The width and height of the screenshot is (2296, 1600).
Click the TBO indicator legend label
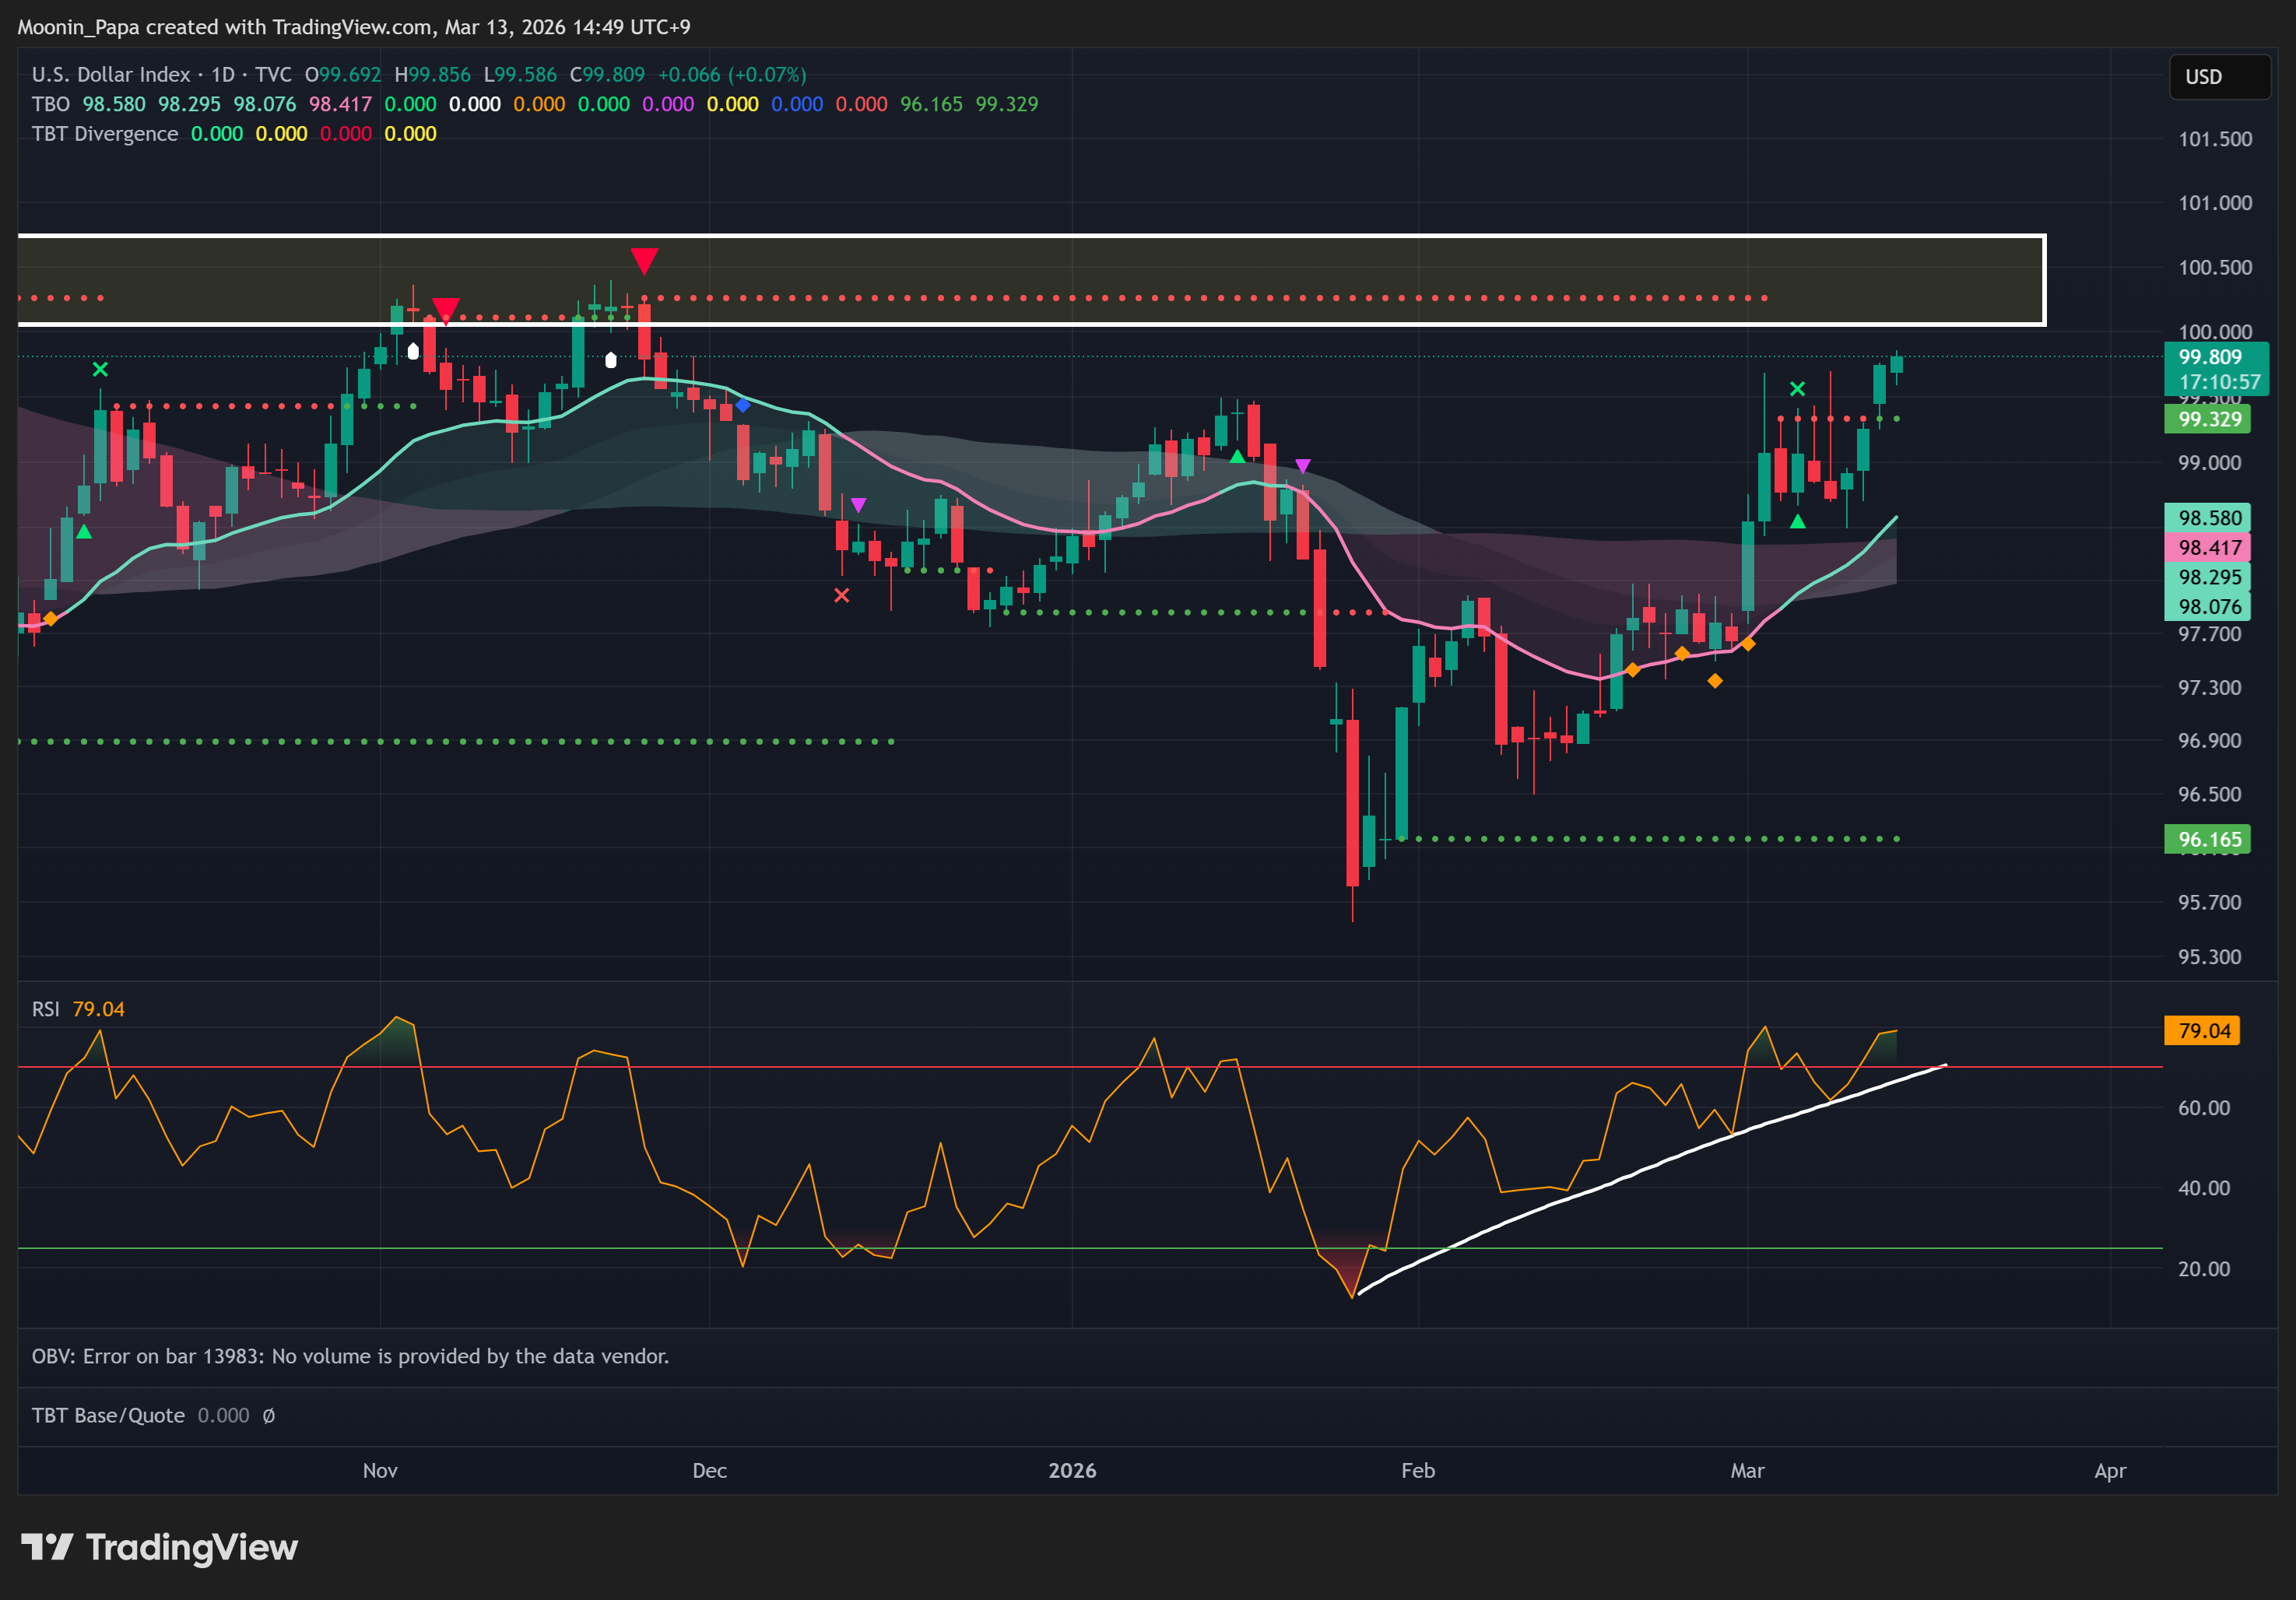click(x=50, y=104)
